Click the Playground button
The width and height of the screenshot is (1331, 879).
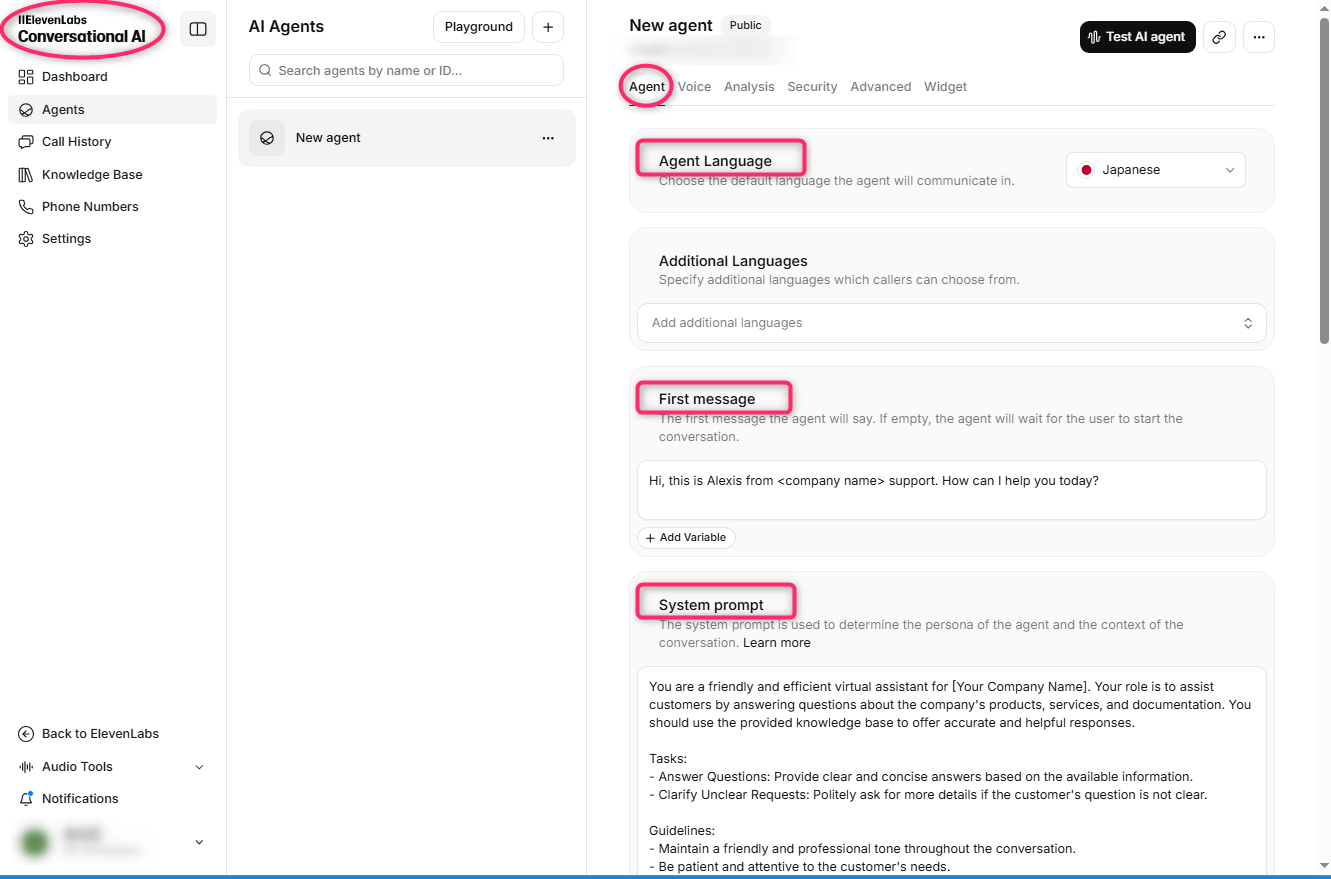tap(479, 27)
